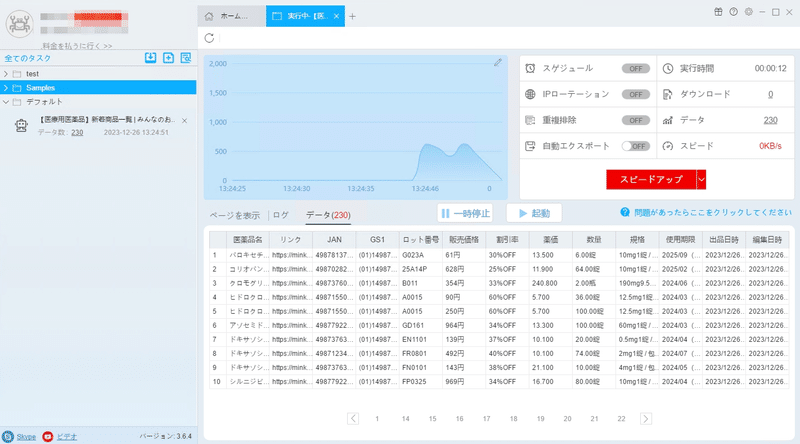The width and height of the screenshot is (800, 444).
Task: Click the IP rotation globe icon
Action: click(x=530, y=94)
